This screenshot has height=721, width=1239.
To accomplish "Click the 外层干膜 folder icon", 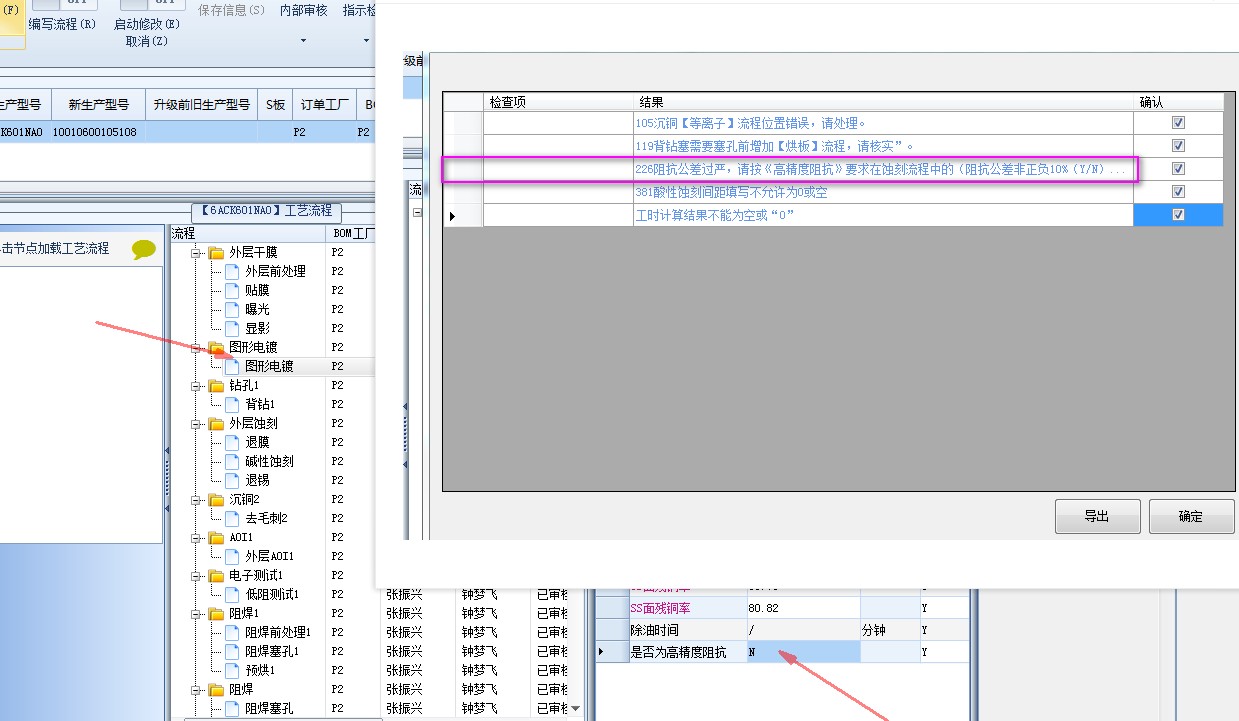I will click(x=217, y=253).
